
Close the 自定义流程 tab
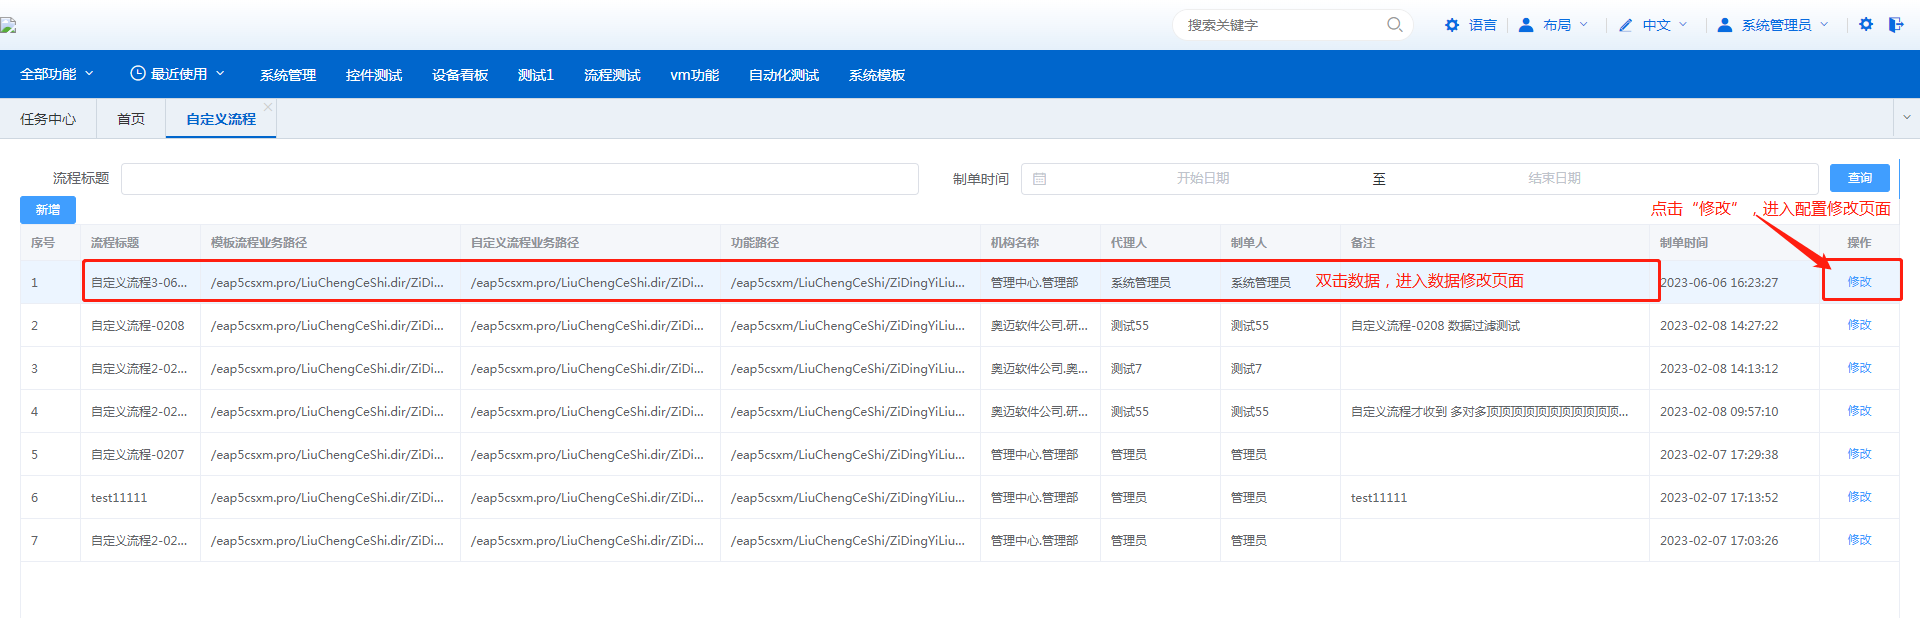click(268, 107)
